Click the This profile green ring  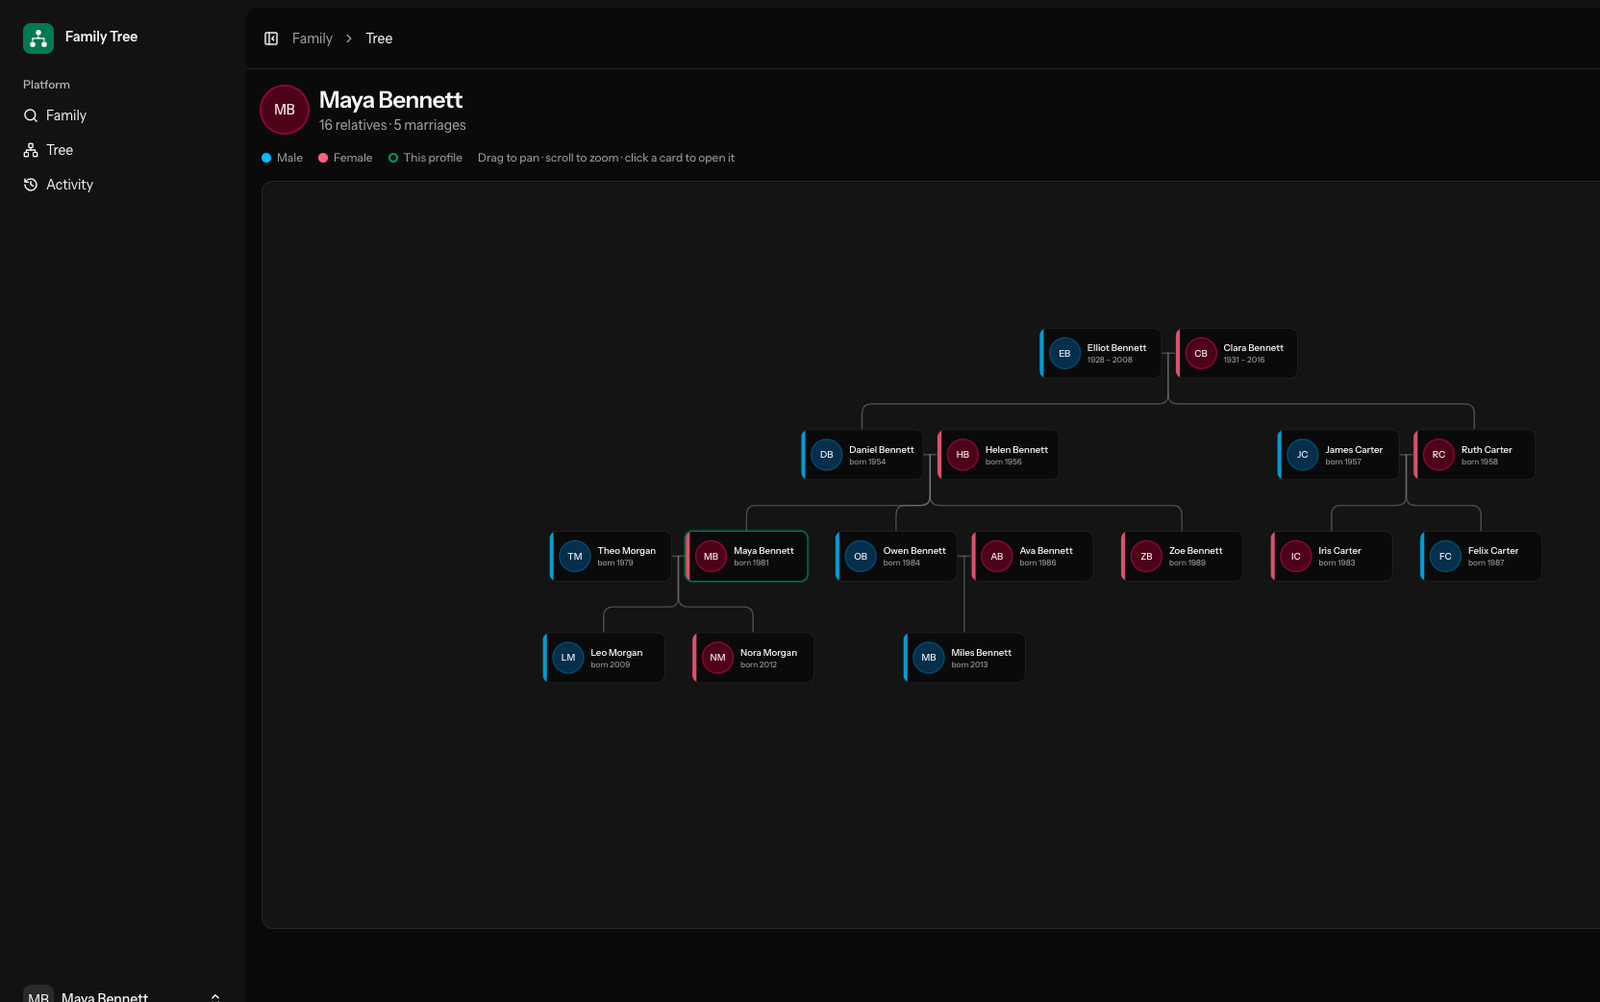393,158
